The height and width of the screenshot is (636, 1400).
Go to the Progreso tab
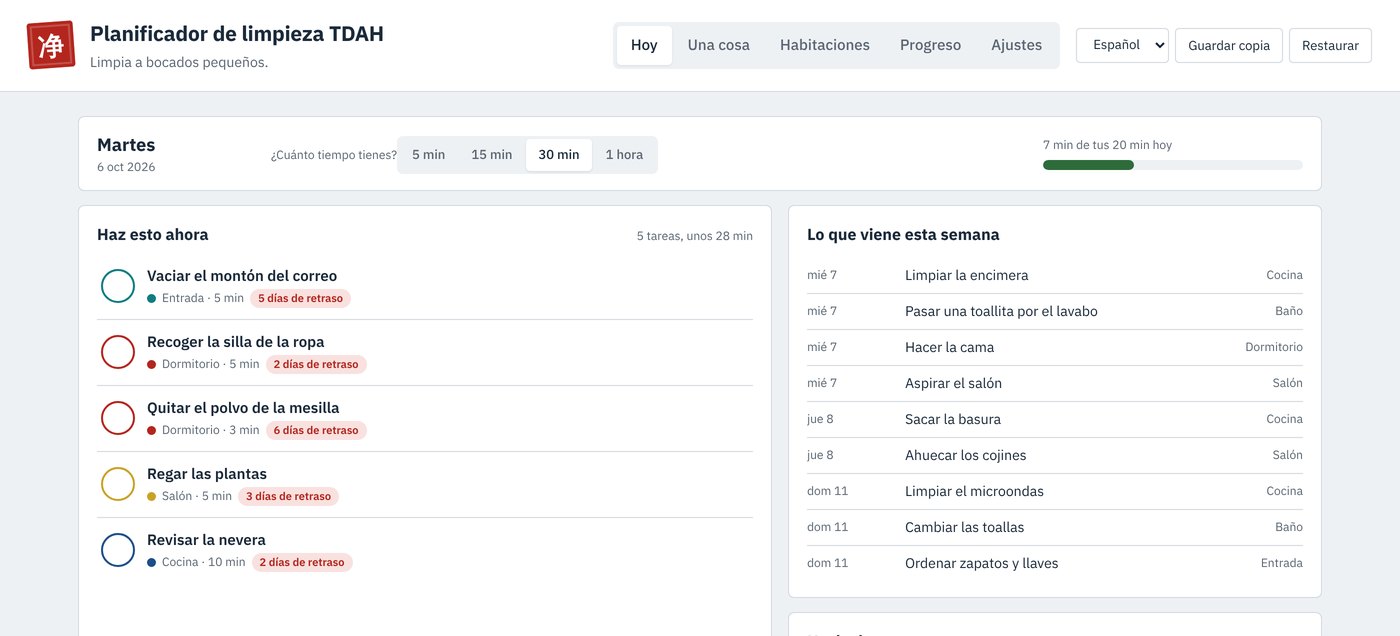point(930,45)
